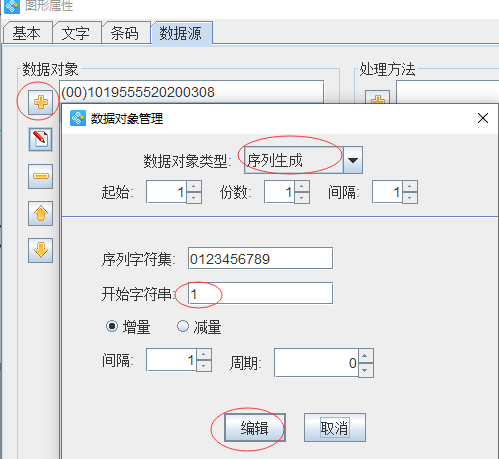The image size is (499, 459).
Task: Switch to the 条码 tab
Action: [125, 33]
